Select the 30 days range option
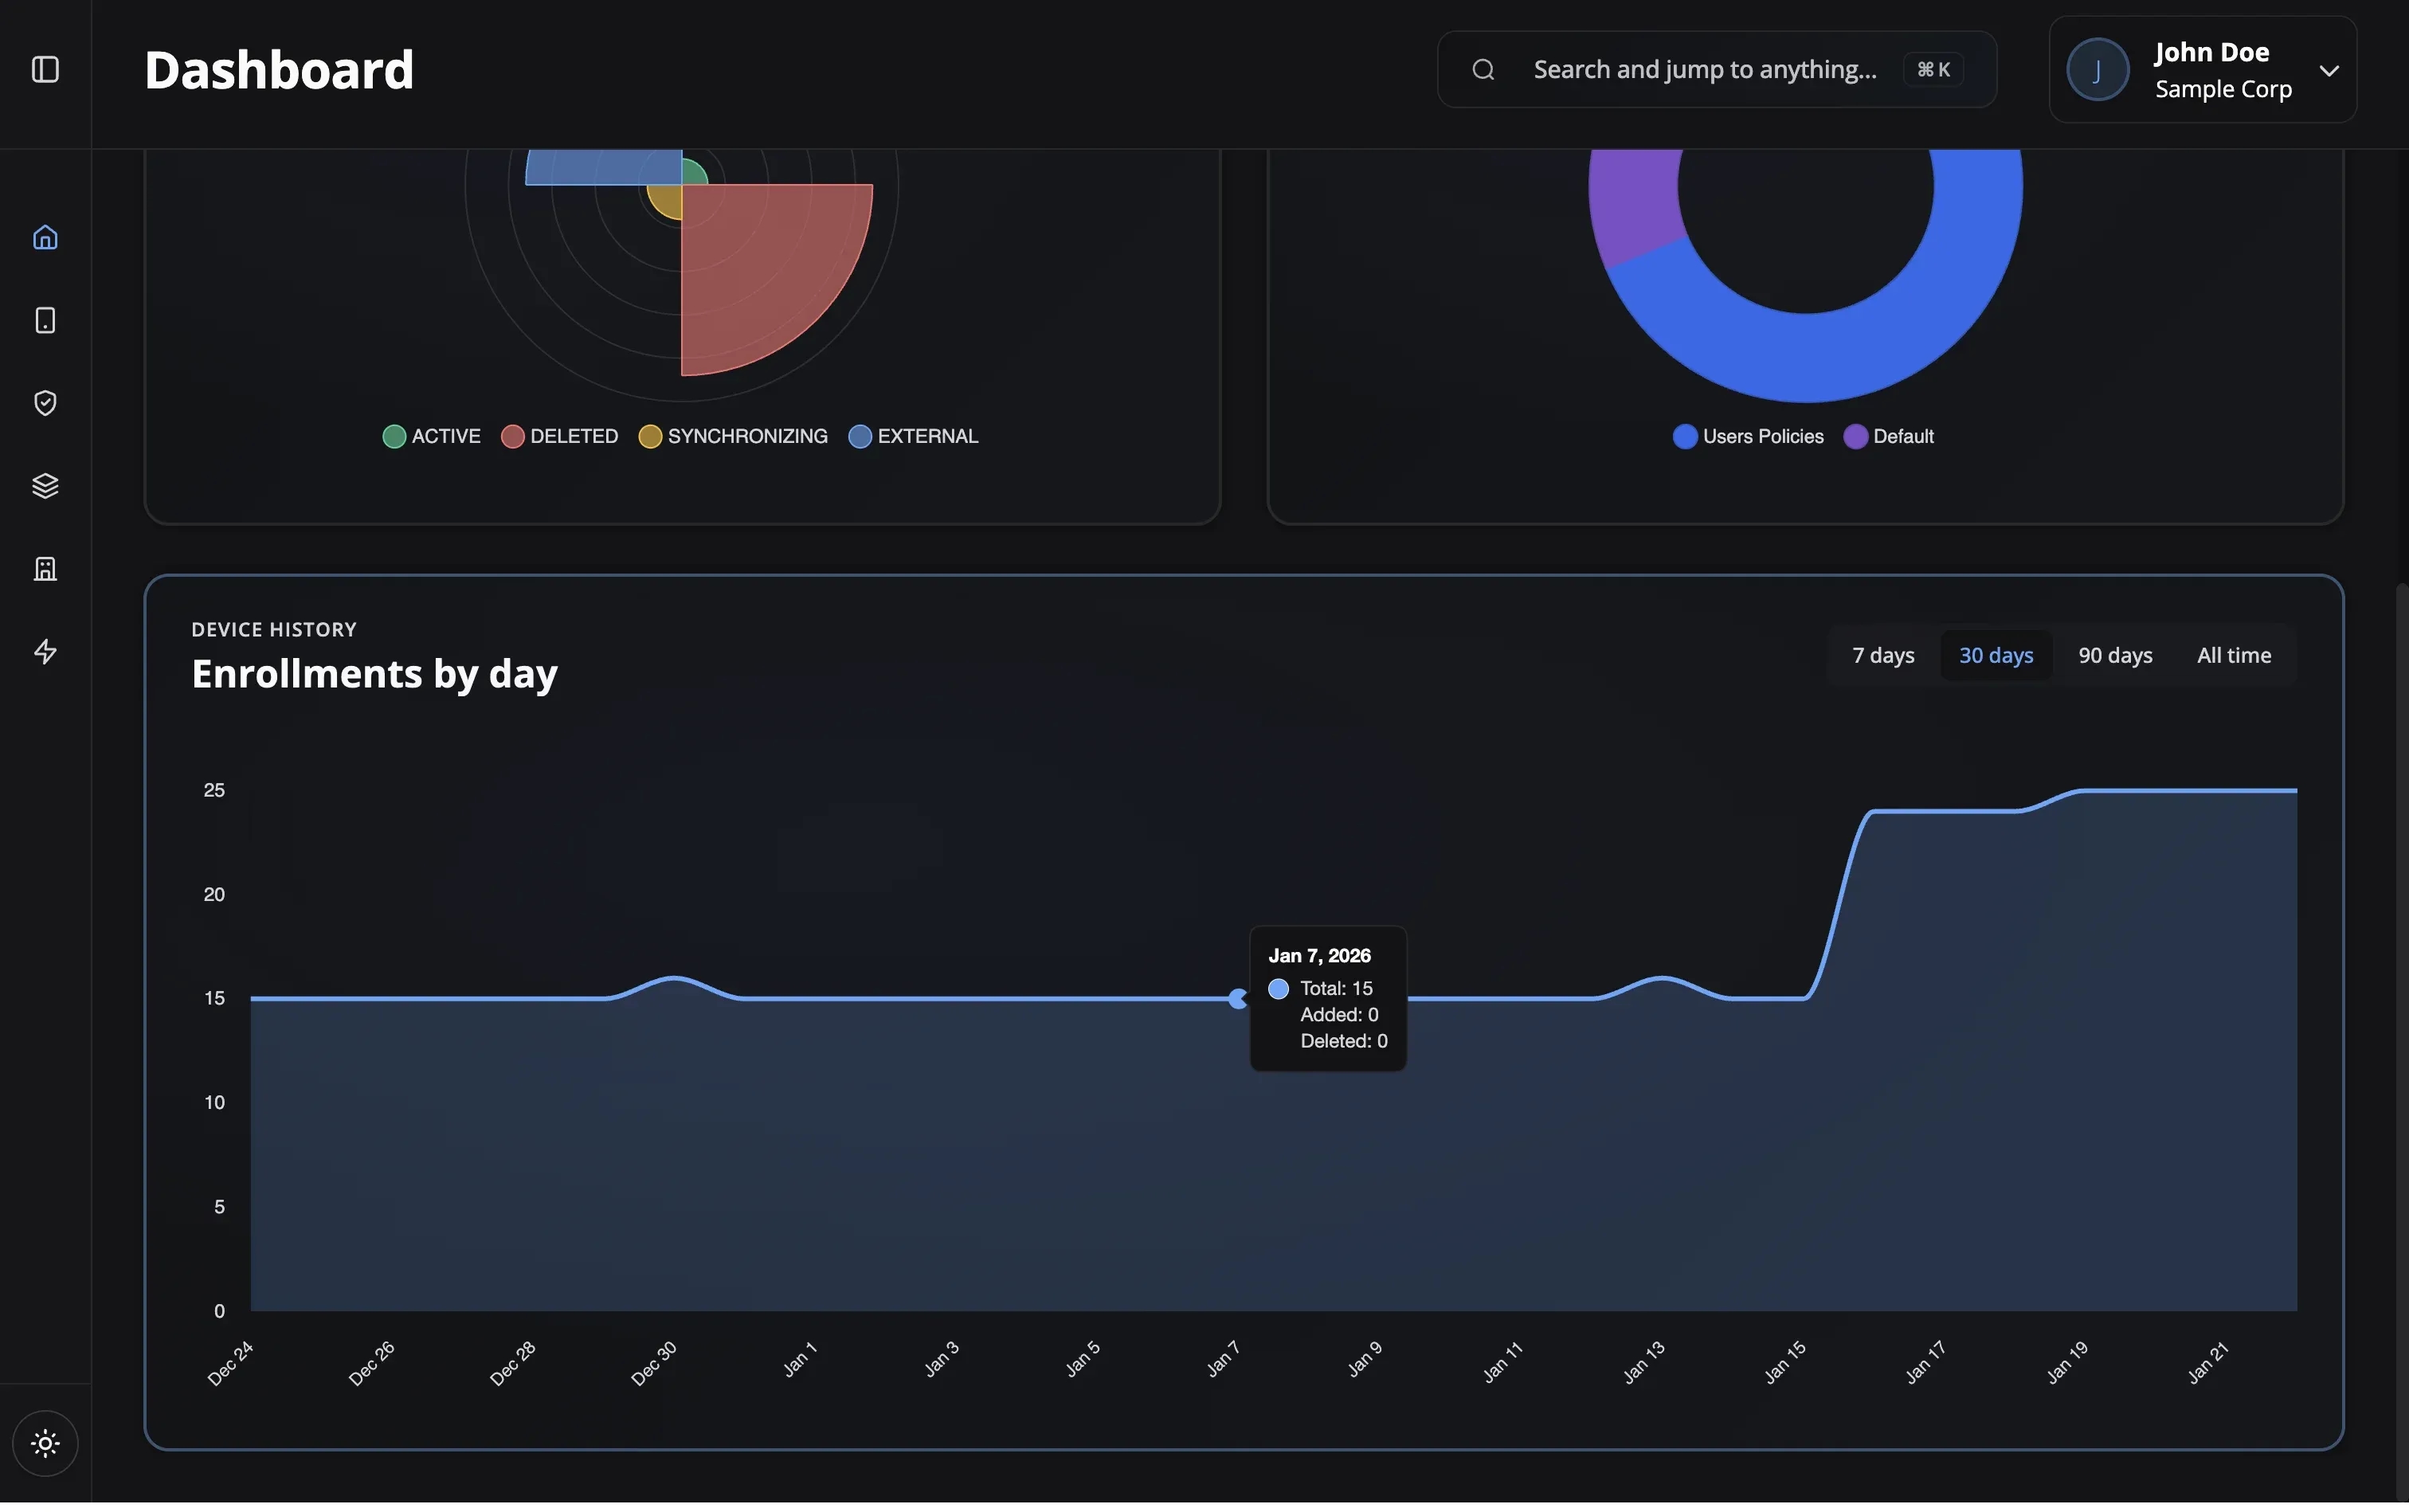The image size is (2409, 1512). (x=1995, y=655)
